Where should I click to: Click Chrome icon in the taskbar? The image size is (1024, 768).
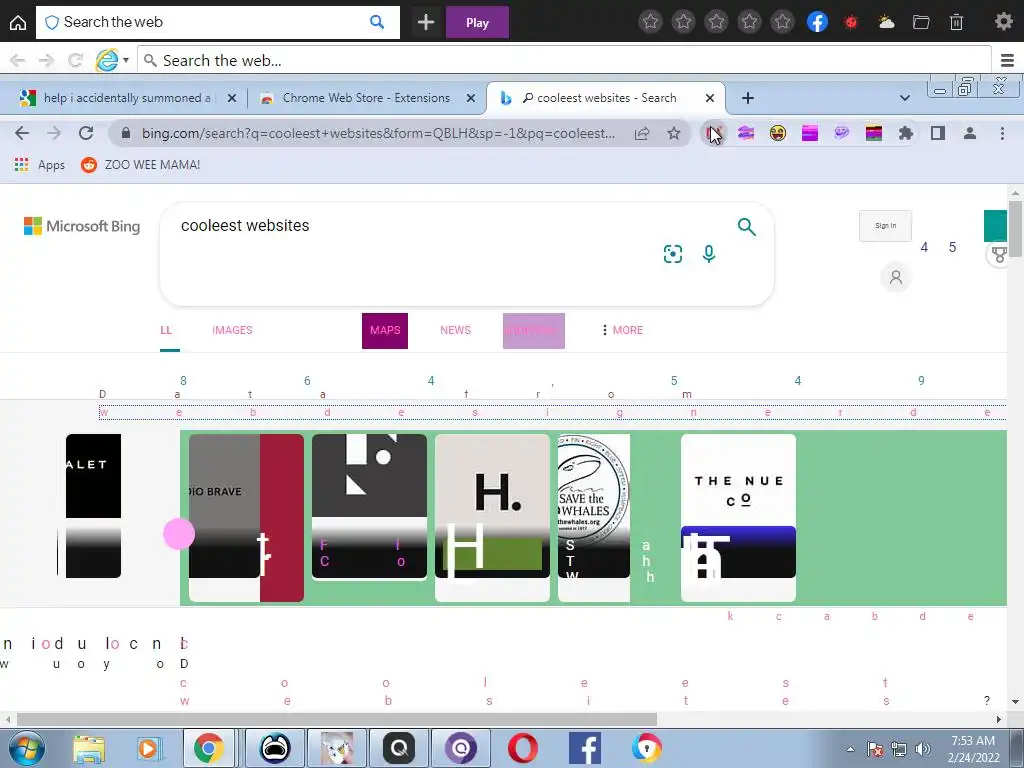[209, 748]
